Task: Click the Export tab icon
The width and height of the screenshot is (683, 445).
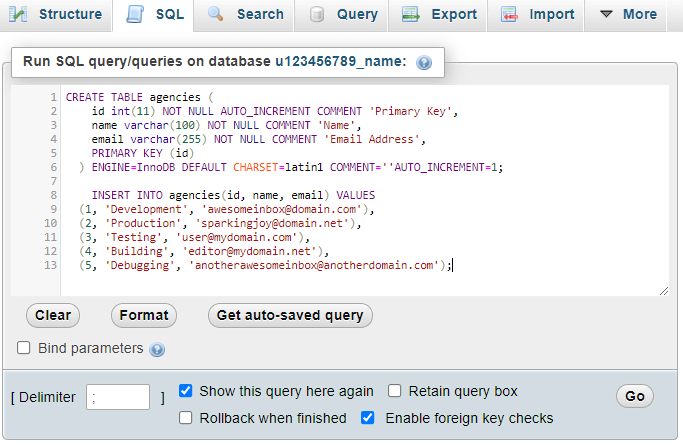Action: click(409, 15)
